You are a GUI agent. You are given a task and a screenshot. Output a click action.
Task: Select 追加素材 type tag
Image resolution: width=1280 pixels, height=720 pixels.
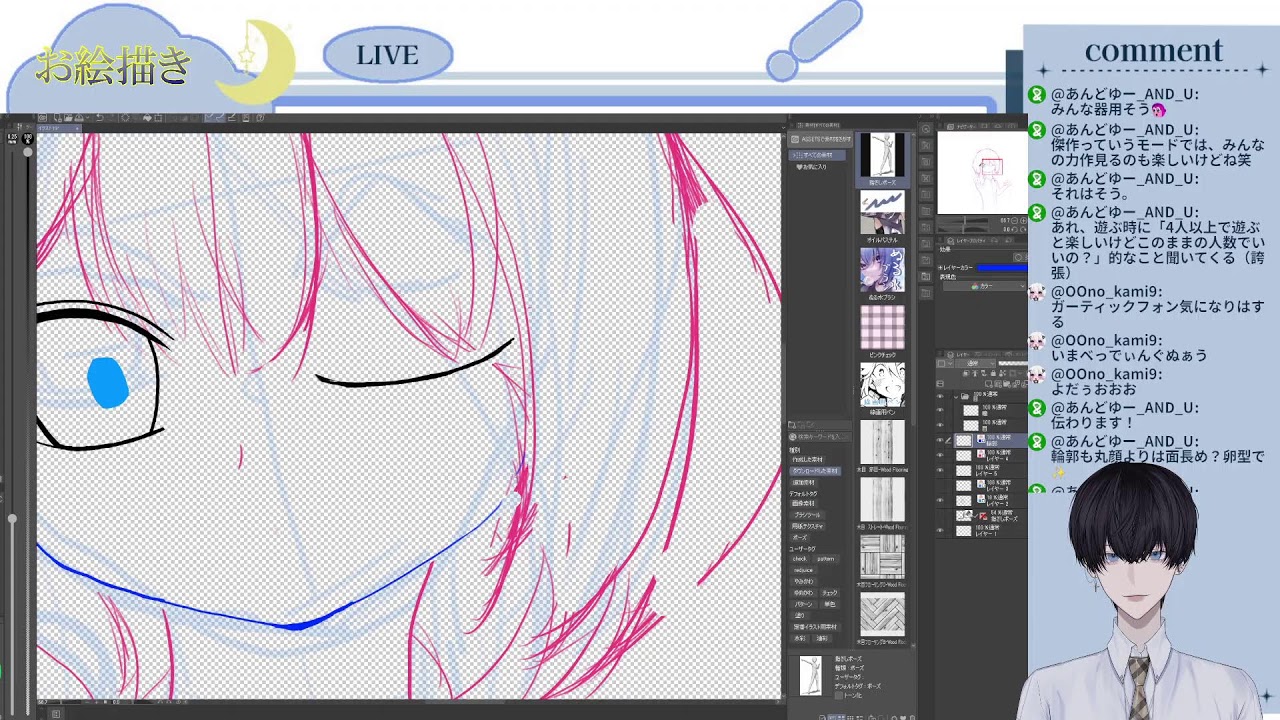coord(802,482)
